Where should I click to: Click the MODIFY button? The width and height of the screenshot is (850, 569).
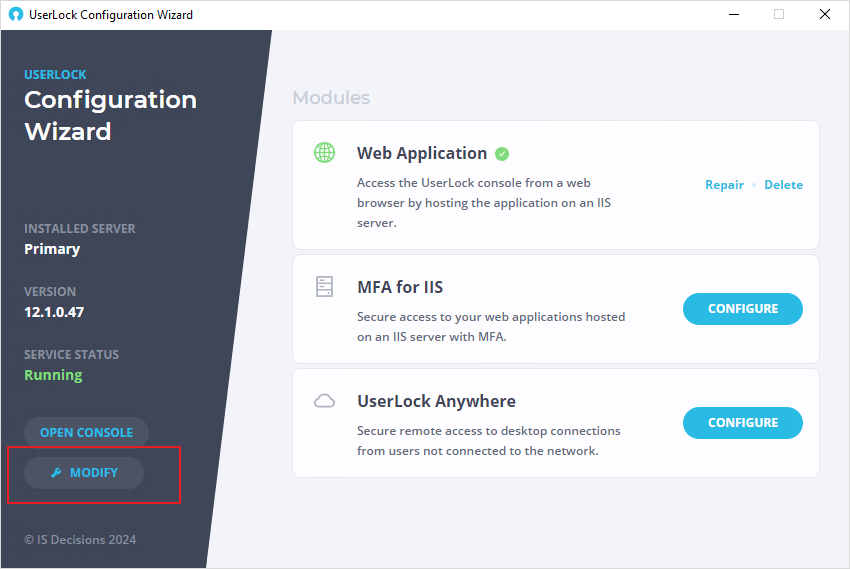pos(84,473)
